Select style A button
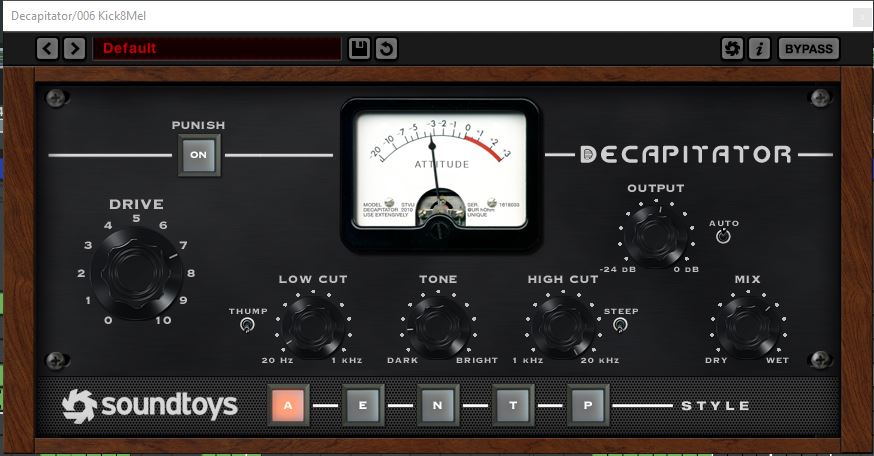The image size is (874, 456). 288,405
